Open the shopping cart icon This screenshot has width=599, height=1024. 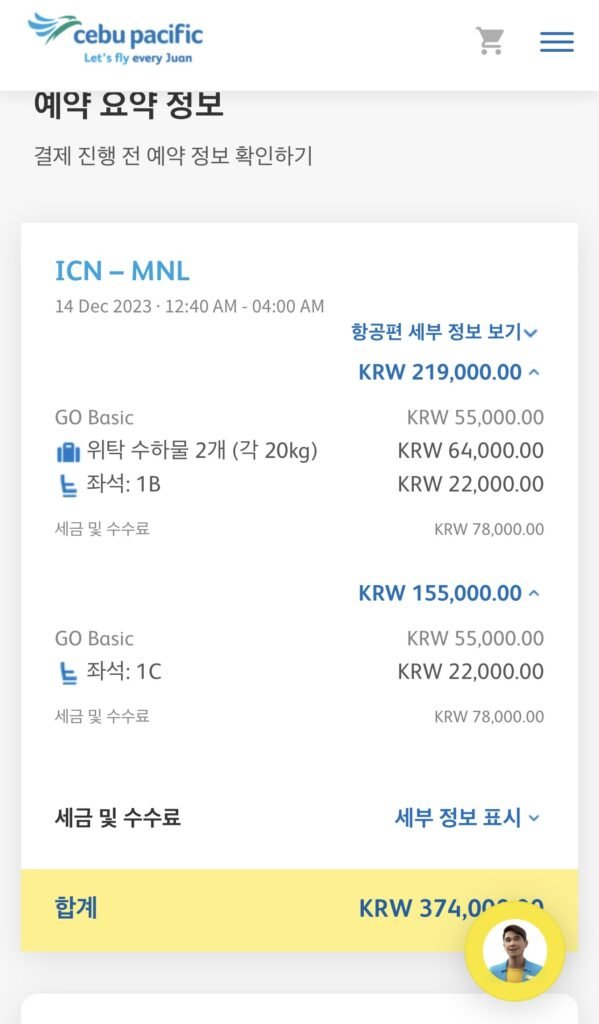[x=490, y=41]
